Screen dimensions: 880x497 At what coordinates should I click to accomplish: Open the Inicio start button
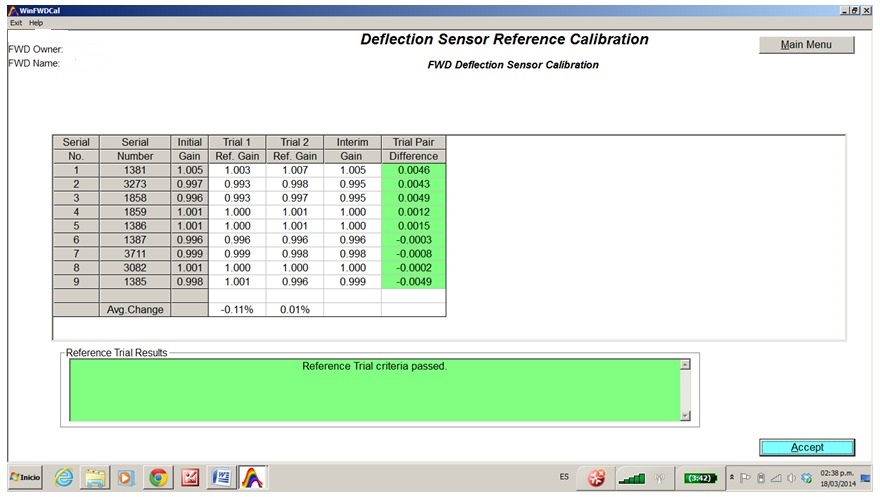(25, 478)
